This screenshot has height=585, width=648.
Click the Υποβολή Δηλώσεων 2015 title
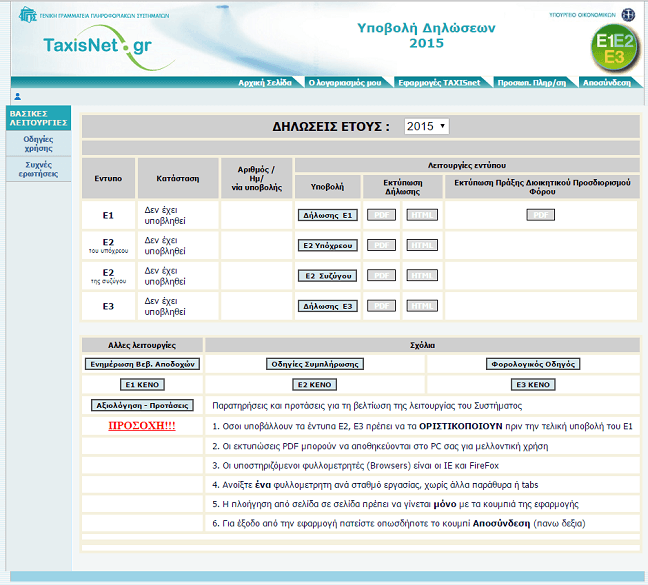click(x=426, y=36)
